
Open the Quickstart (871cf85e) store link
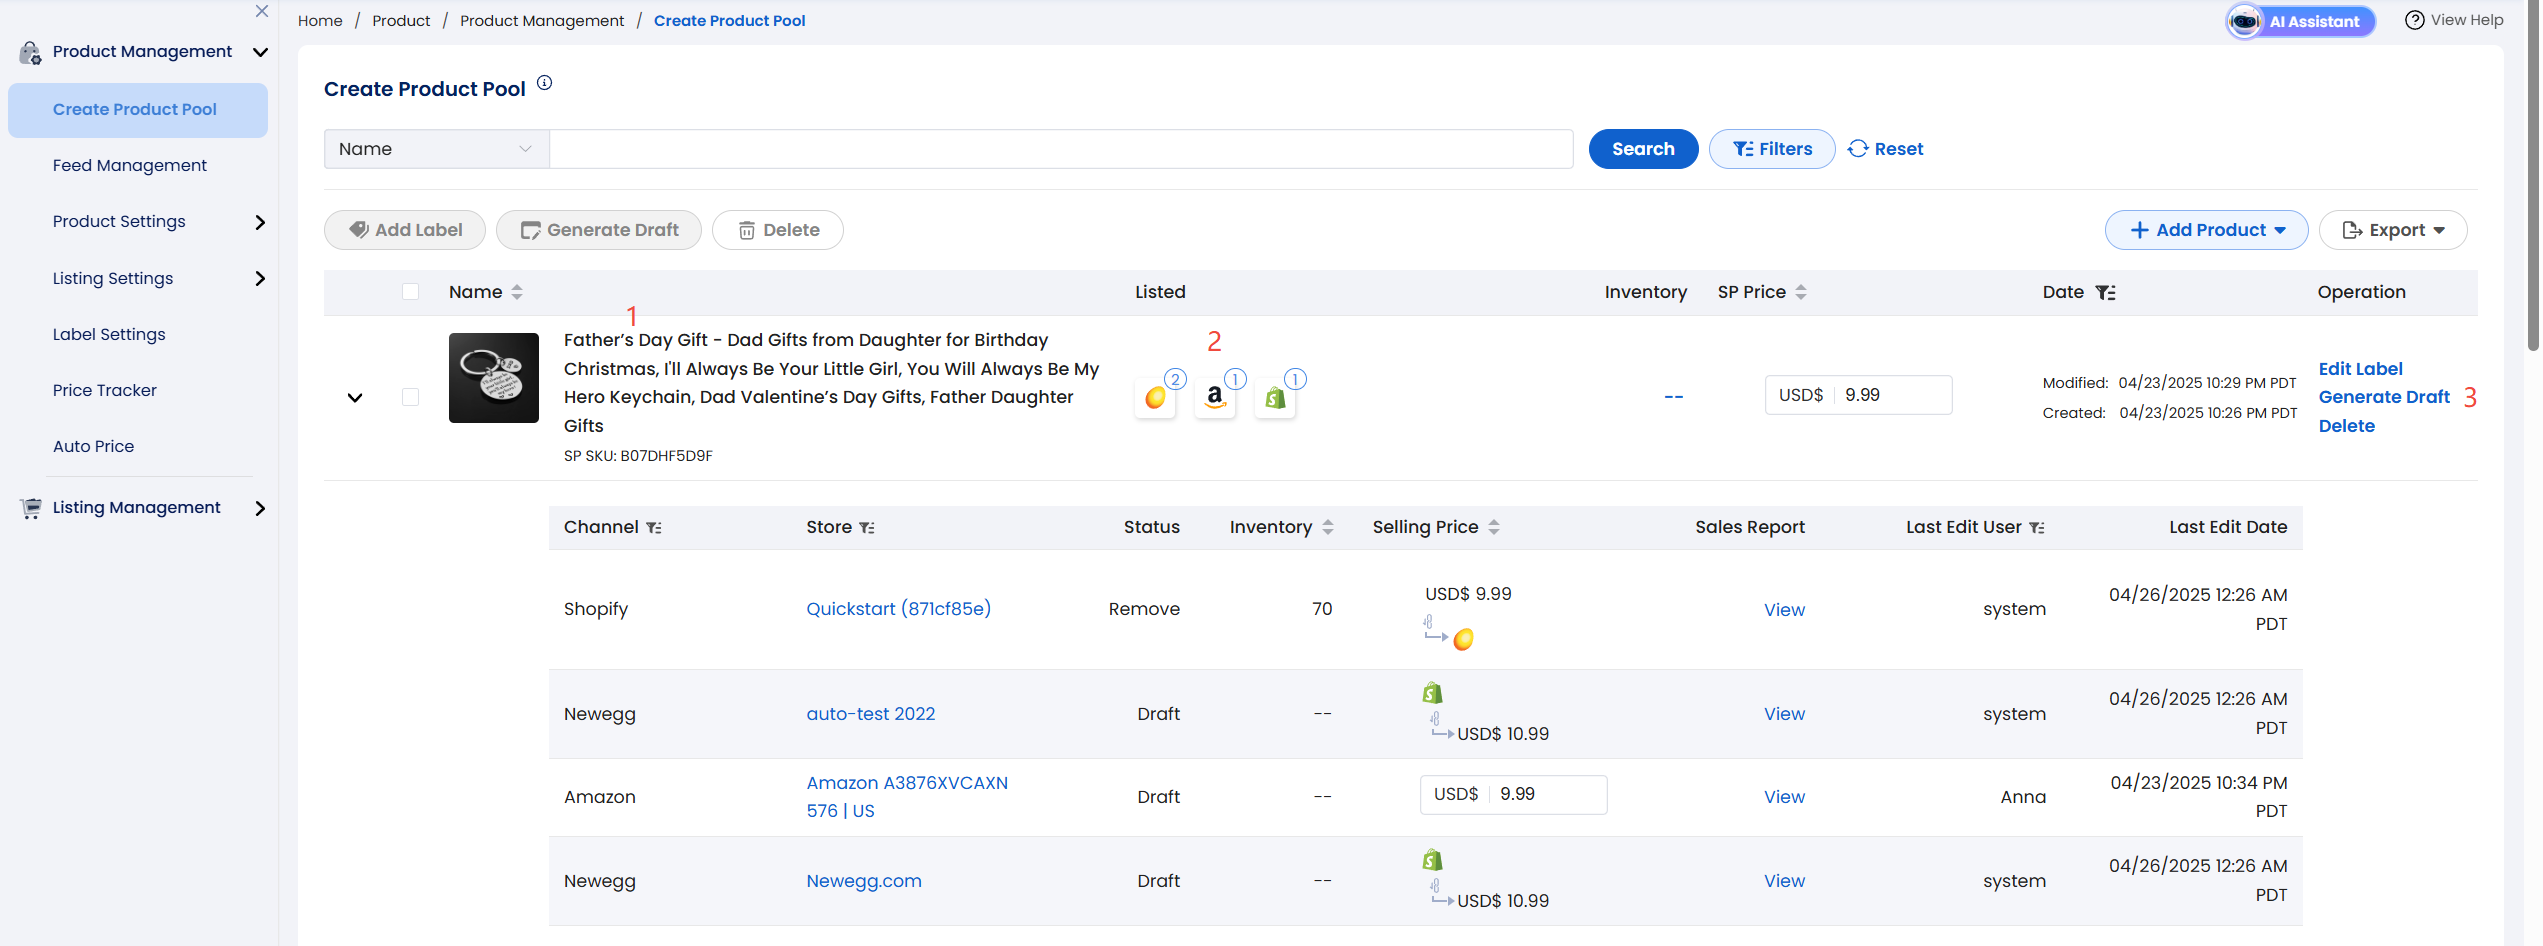898,609
